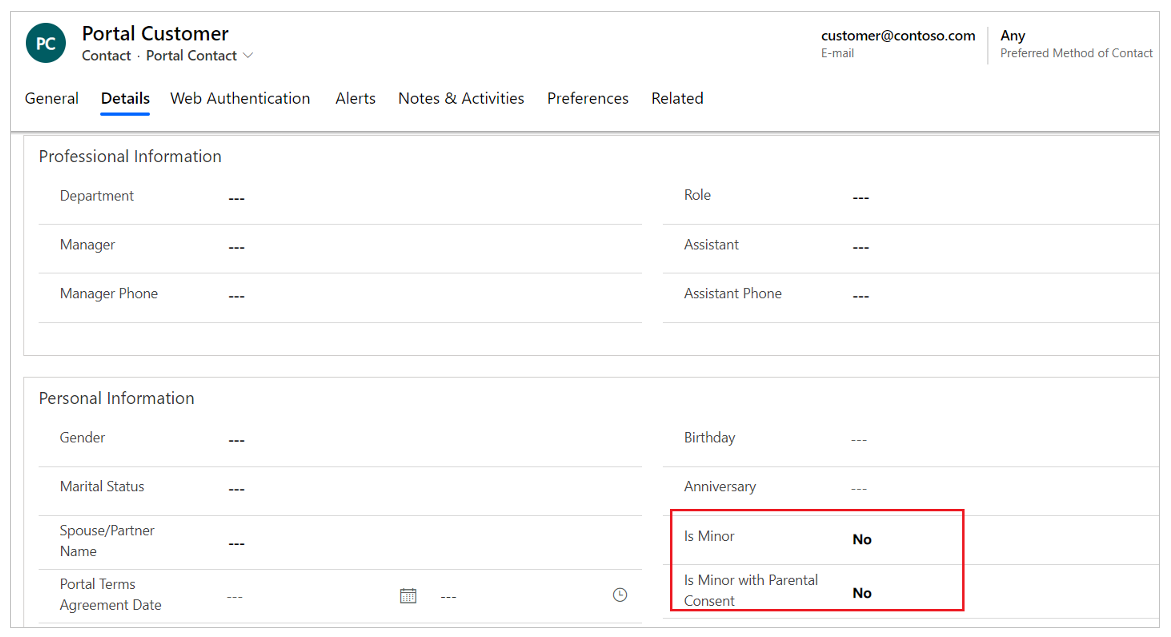Open the Related tab menu
1171x637 pixels.
point(677,98)
